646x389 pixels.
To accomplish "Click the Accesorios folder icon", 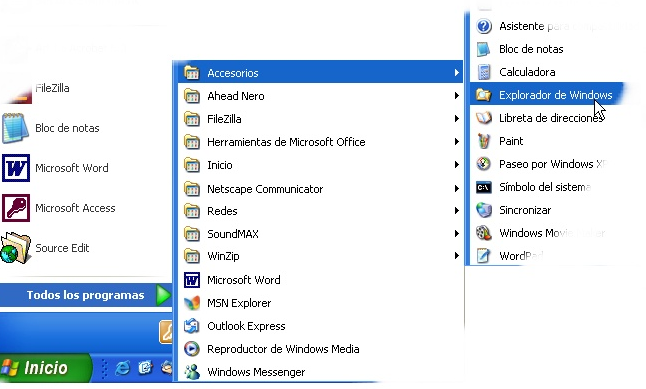I will pos(192,73).
